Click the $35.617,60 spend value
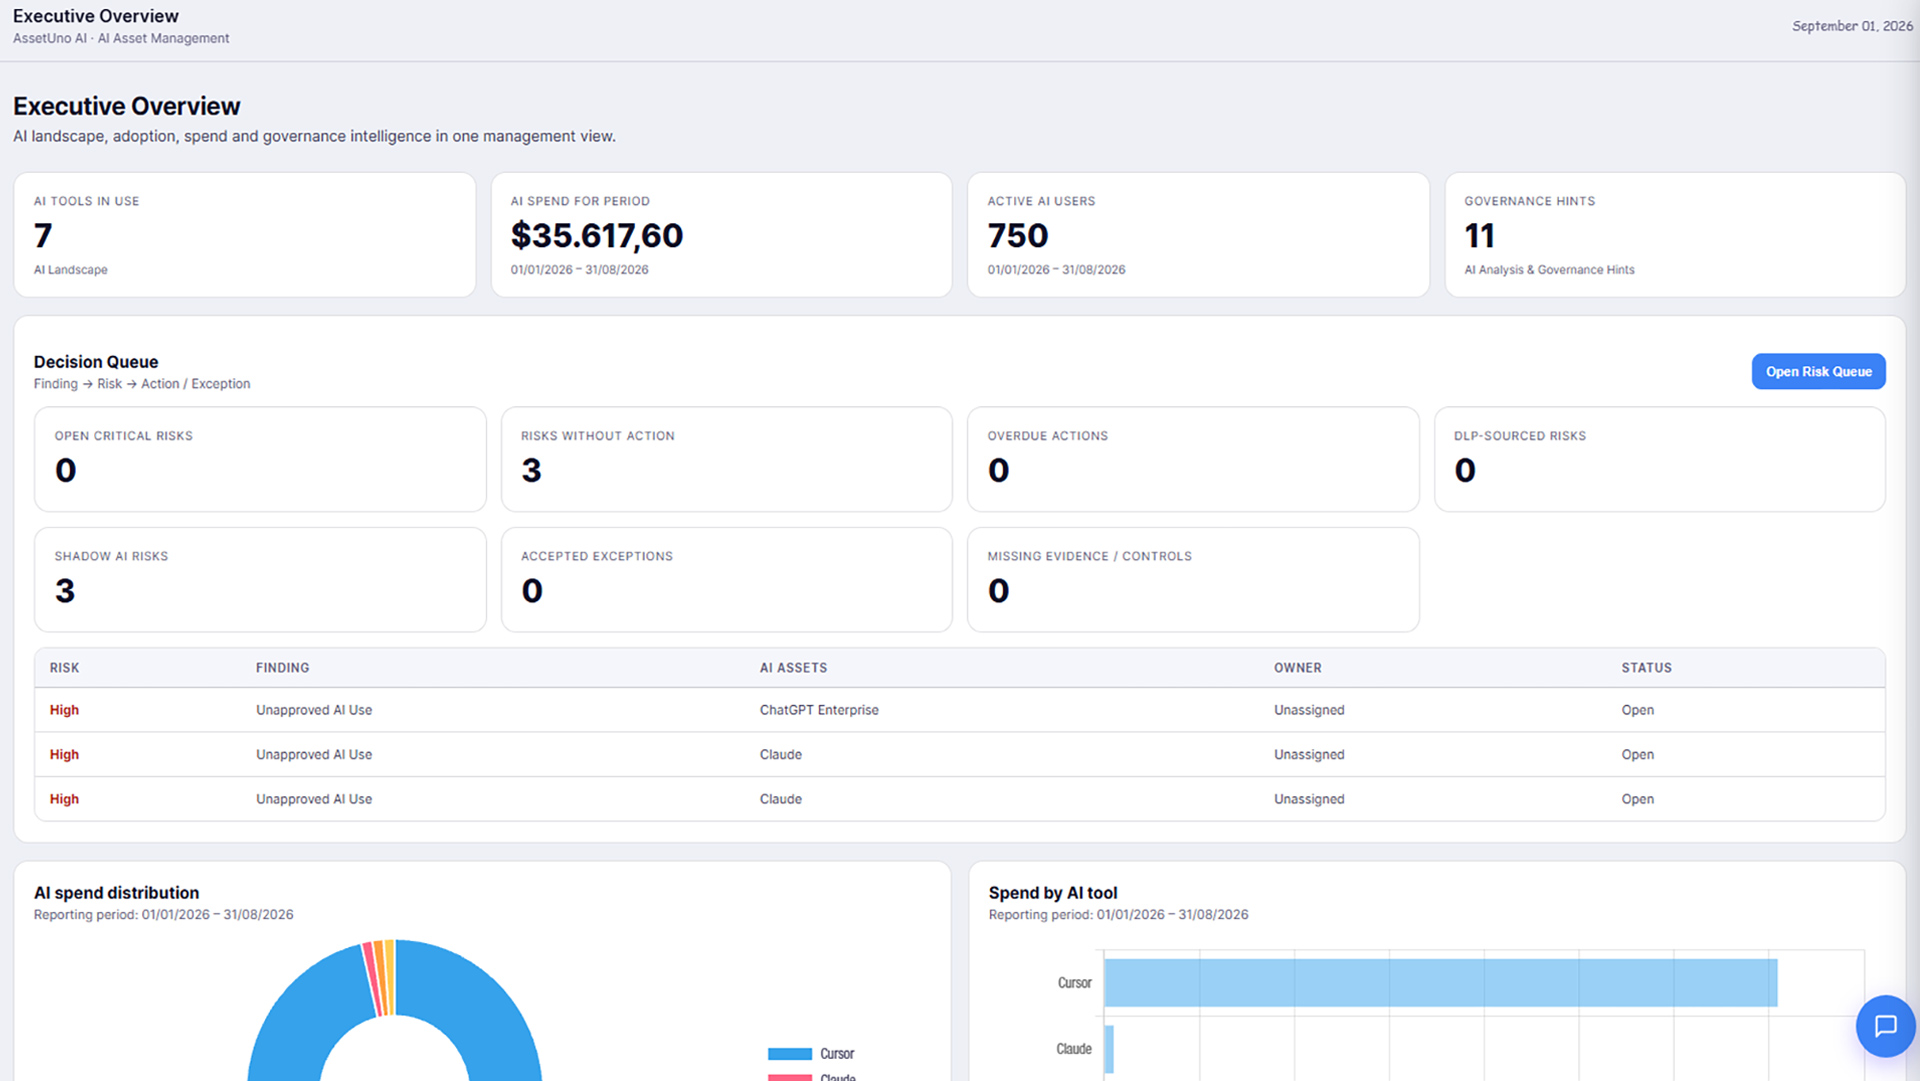Screen dimensions: 1920x1081 pyautogui.click(x=597, y=236)
